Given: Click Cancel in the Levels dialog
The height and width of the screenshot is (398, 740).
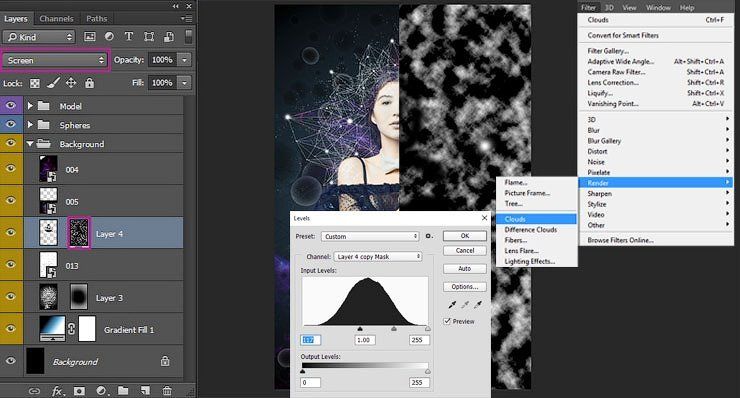Looking at the screenshot, I should (x=465, y=250).
